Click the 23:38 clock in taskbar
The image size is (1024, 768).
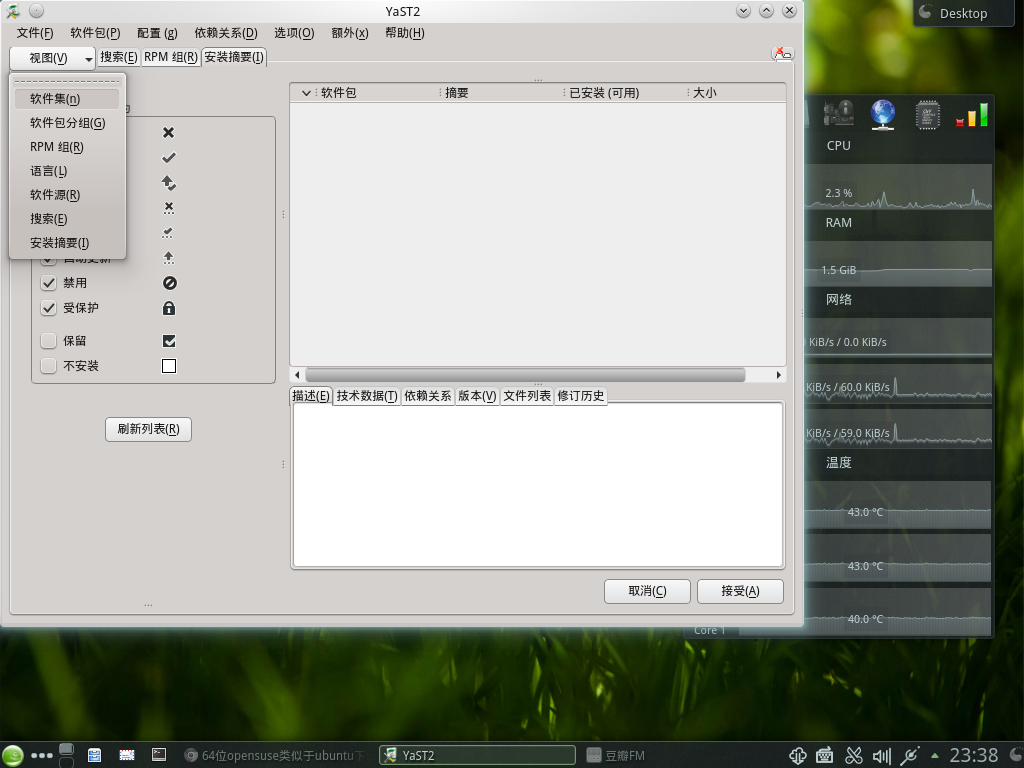tap(974, 756)
